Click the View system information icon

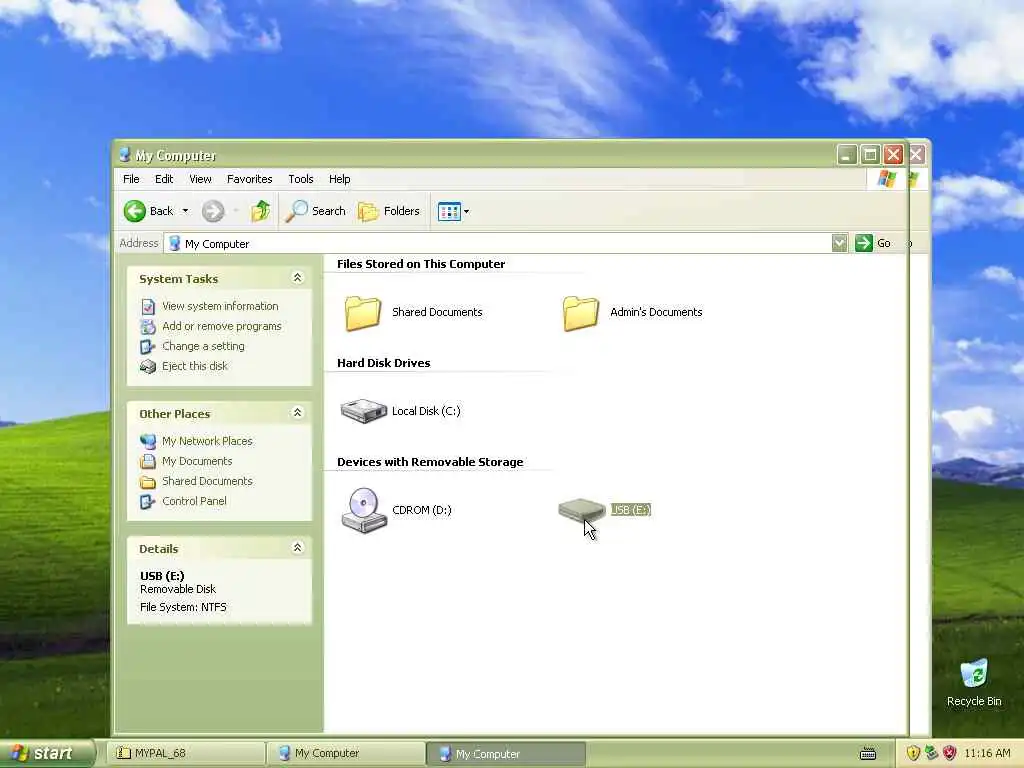(x=148, y=306)
